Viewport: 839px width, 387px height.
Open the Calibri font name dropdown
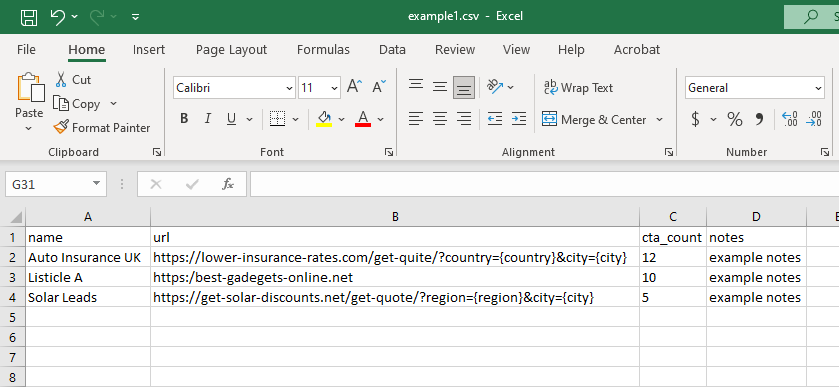(x=289, y=88)
